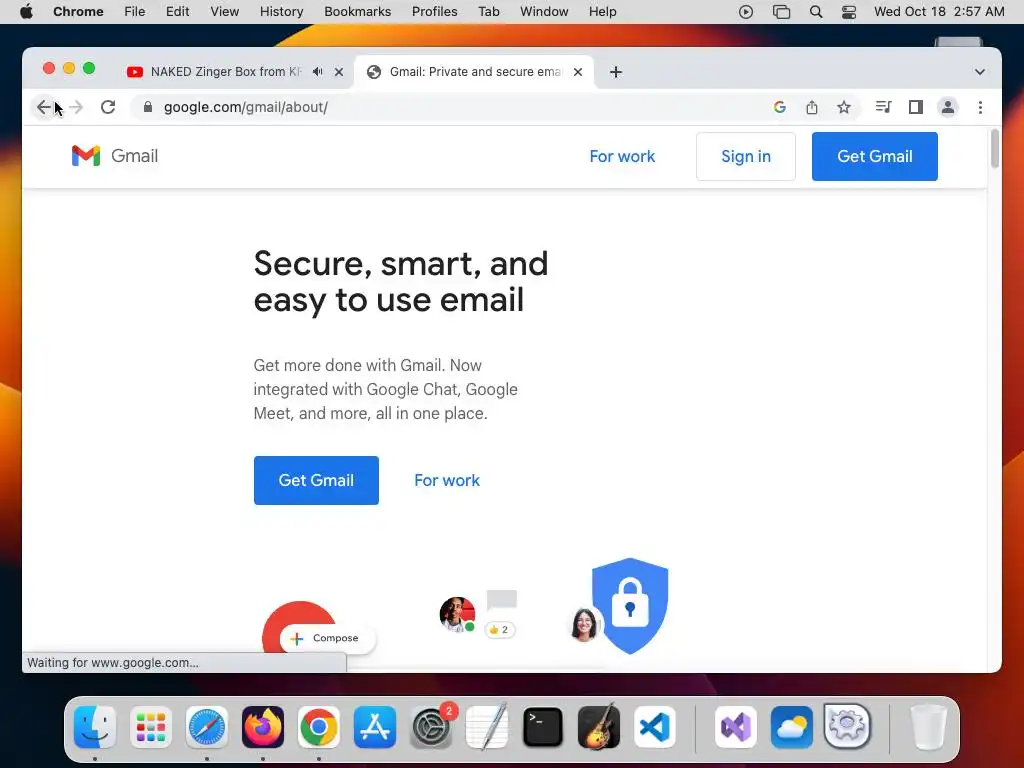Close the NAKED Zinger Box tab

(339, 72)
